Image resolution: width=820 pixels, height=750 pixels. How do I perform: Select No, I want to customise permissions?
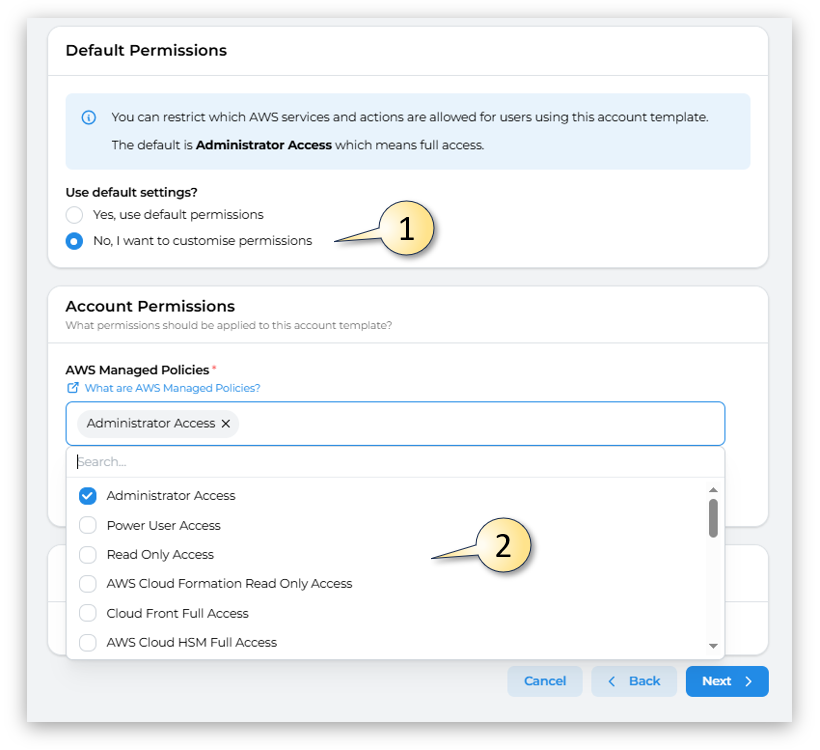pos(74,241)
